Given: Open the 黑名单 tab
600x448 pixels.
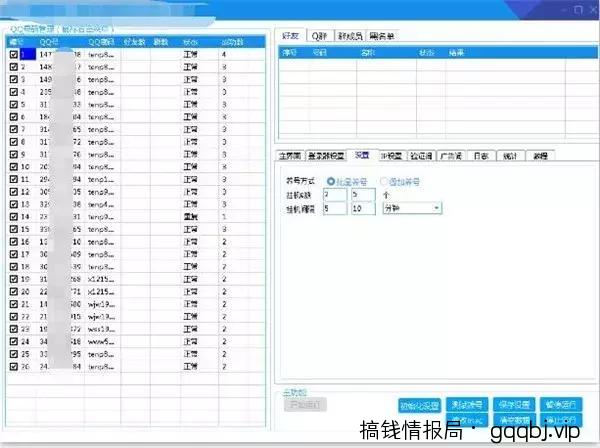Looking at the screenshot, I should pos(382,36).
